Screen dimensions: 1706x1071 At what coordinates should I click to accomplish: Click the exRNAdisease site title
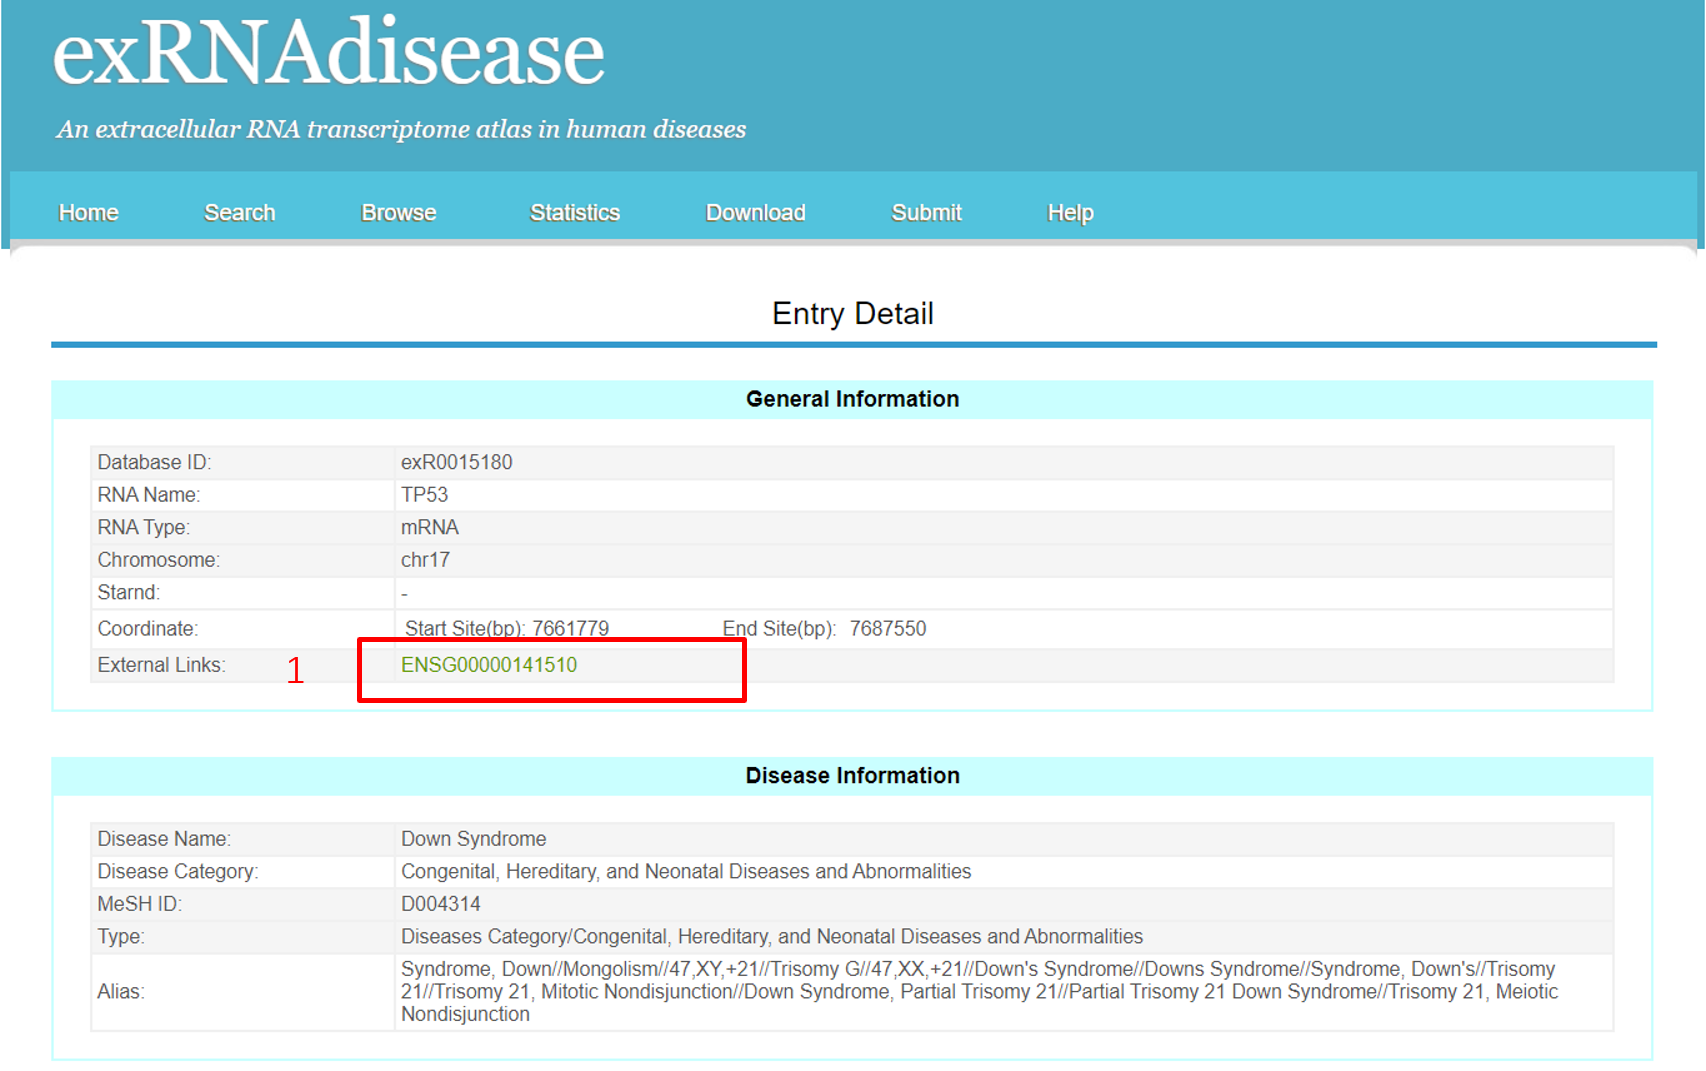328,54
